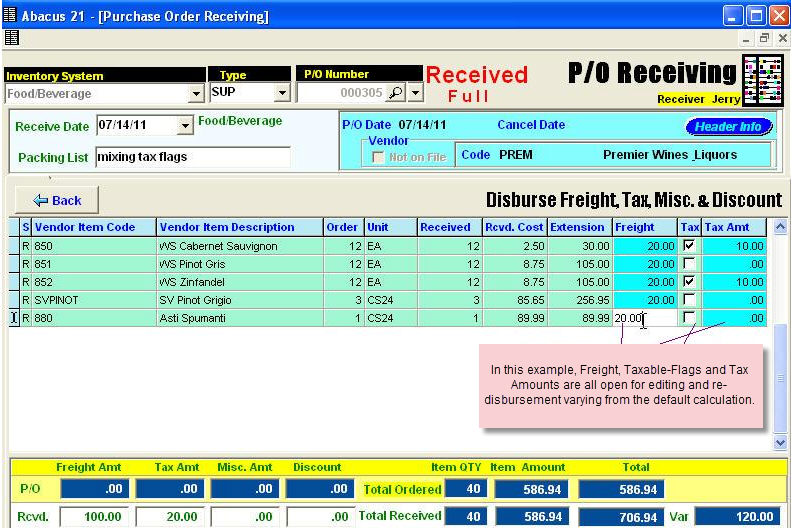The image size is (792, 528).
Task: Click the Abacus 21 title bar app icon
Action: coord(10,15)
